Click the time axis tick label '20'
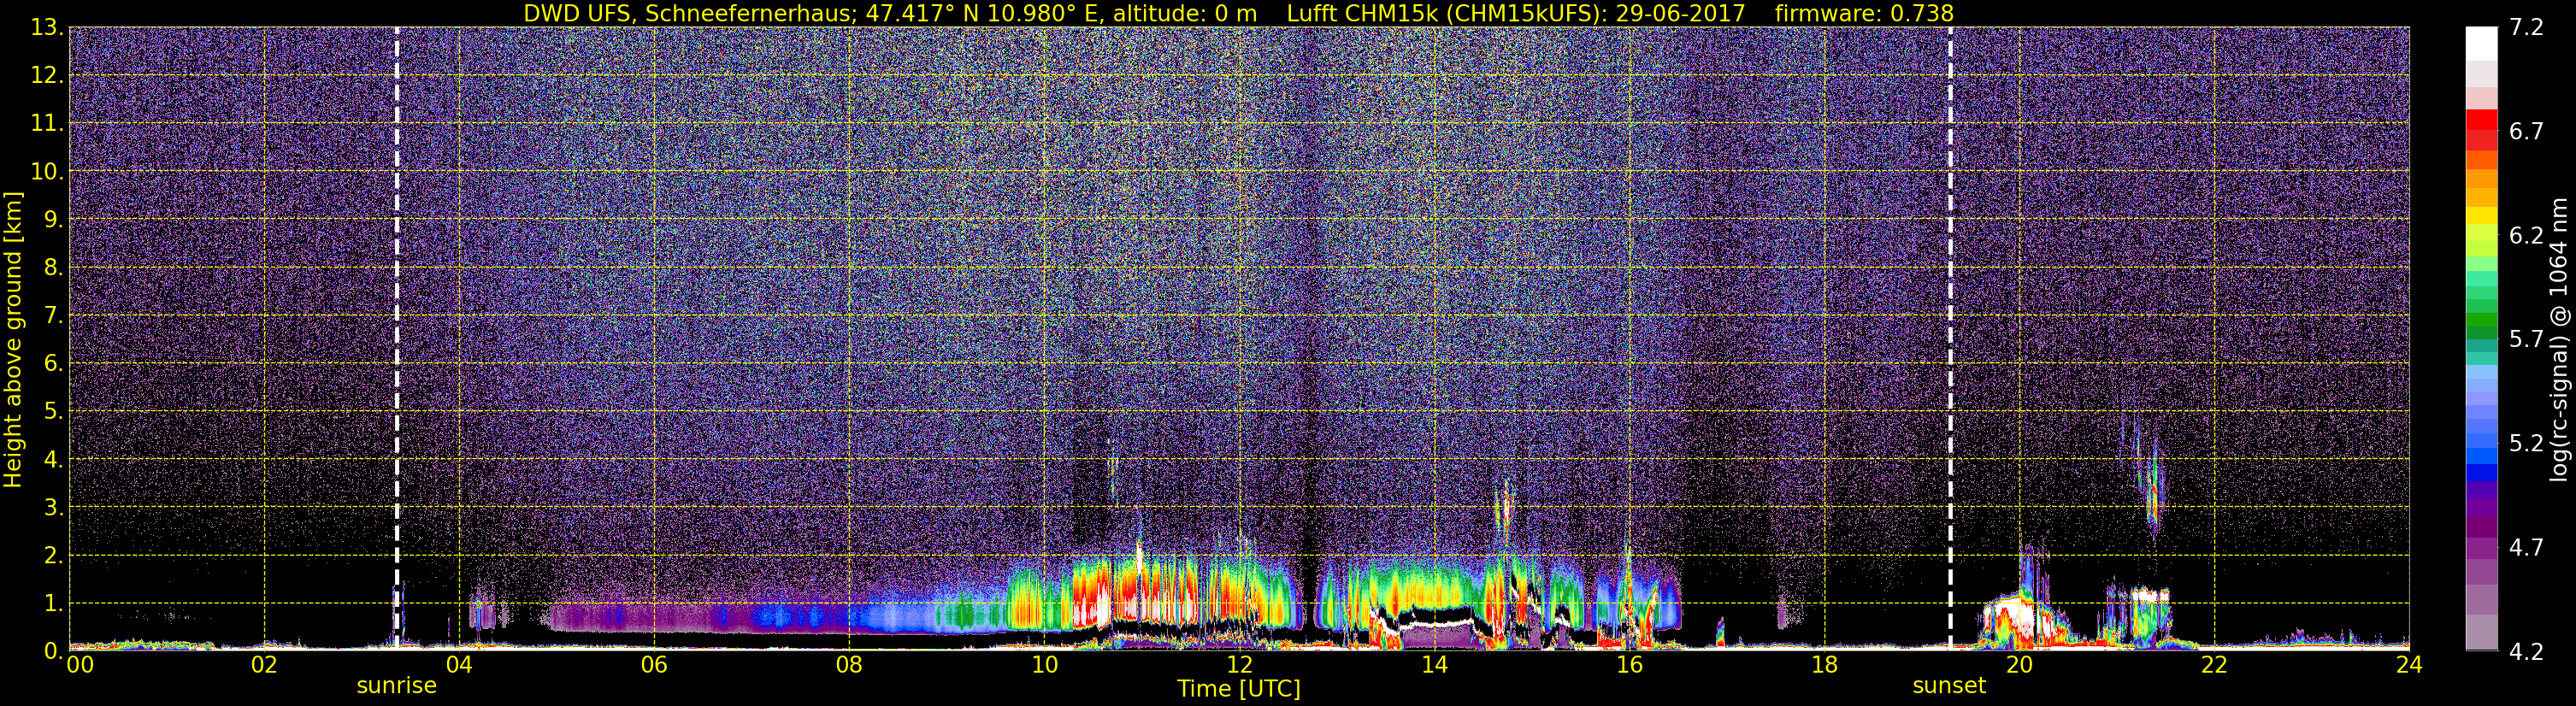This screenshot has width=2576, height=706. [2019, 666]
